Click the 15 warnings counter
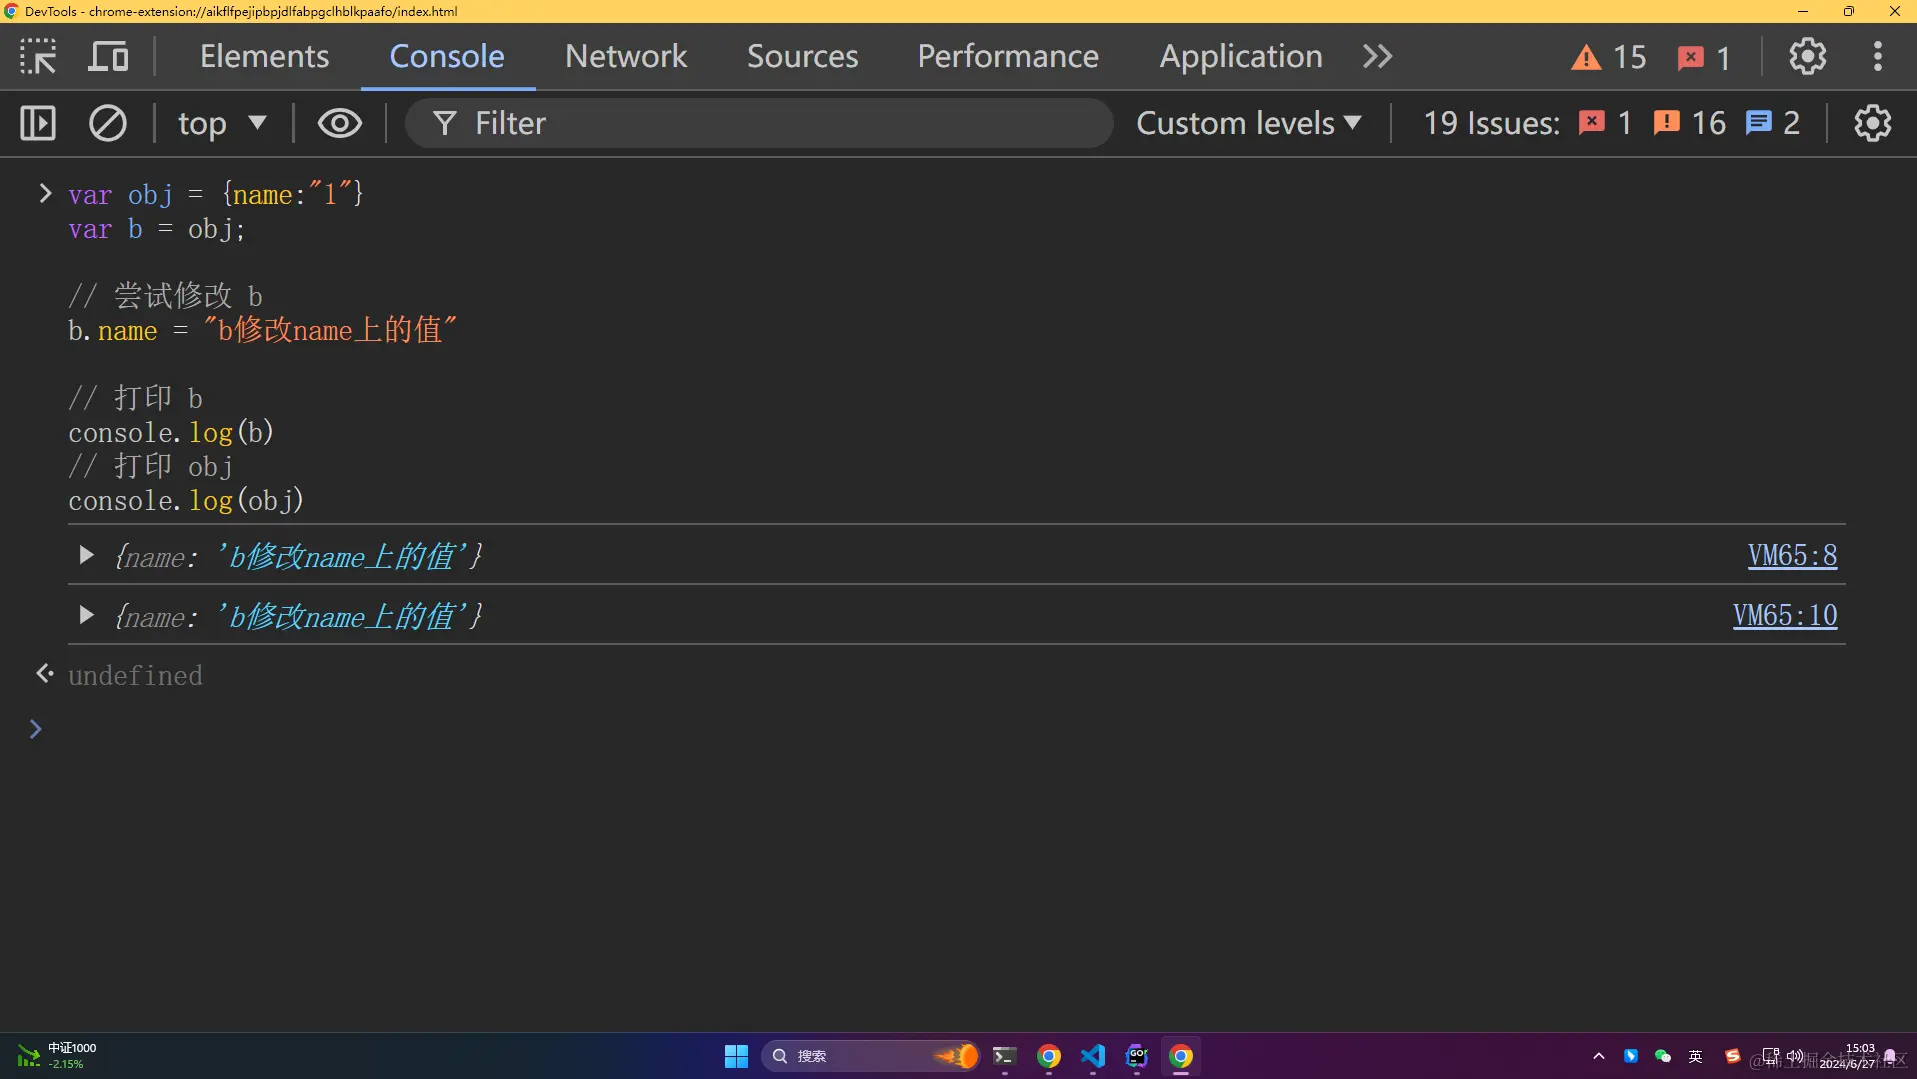 1608,57
